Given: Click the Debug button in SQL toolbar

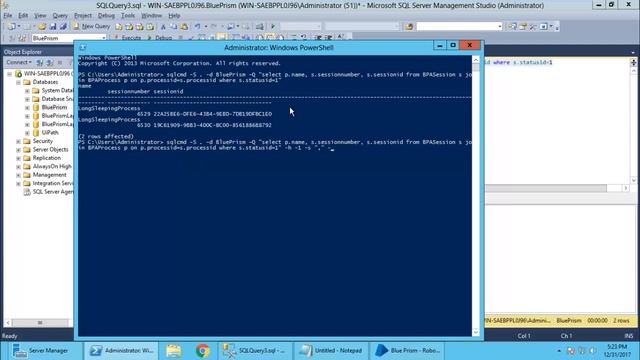Looking at the screenshot, I should [x=160, y=38].
